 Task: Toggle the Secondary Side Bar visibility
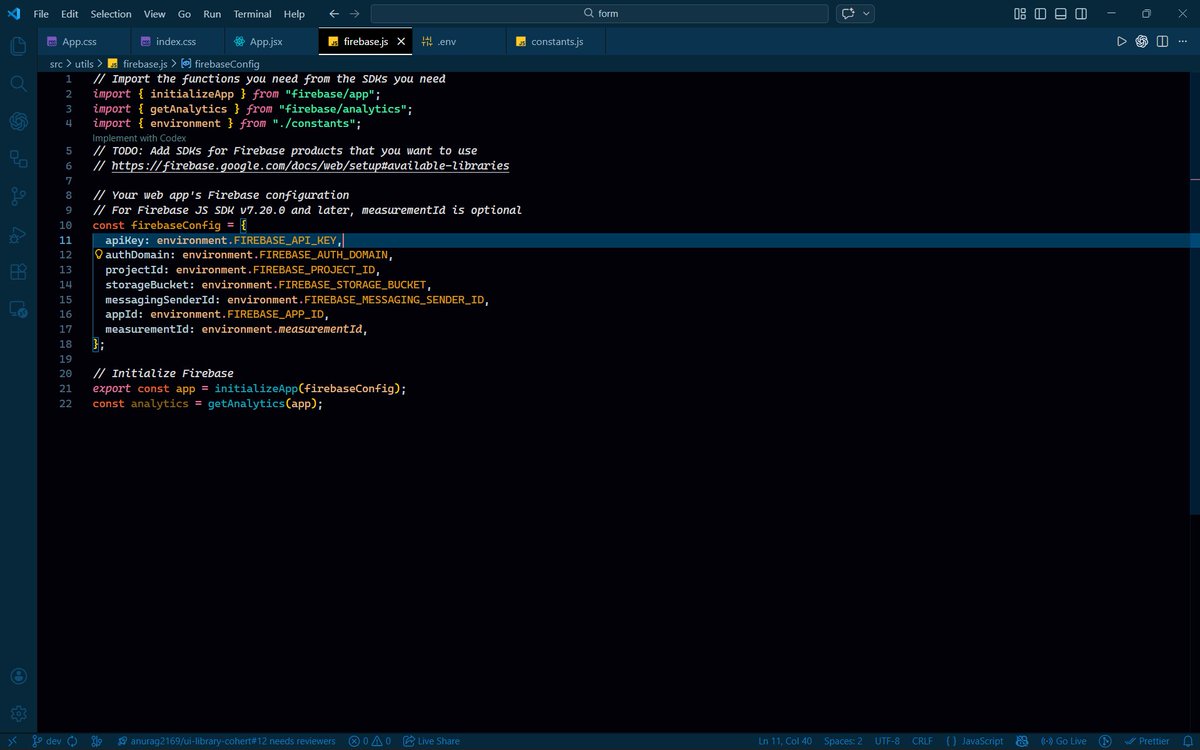[1081, 14]
